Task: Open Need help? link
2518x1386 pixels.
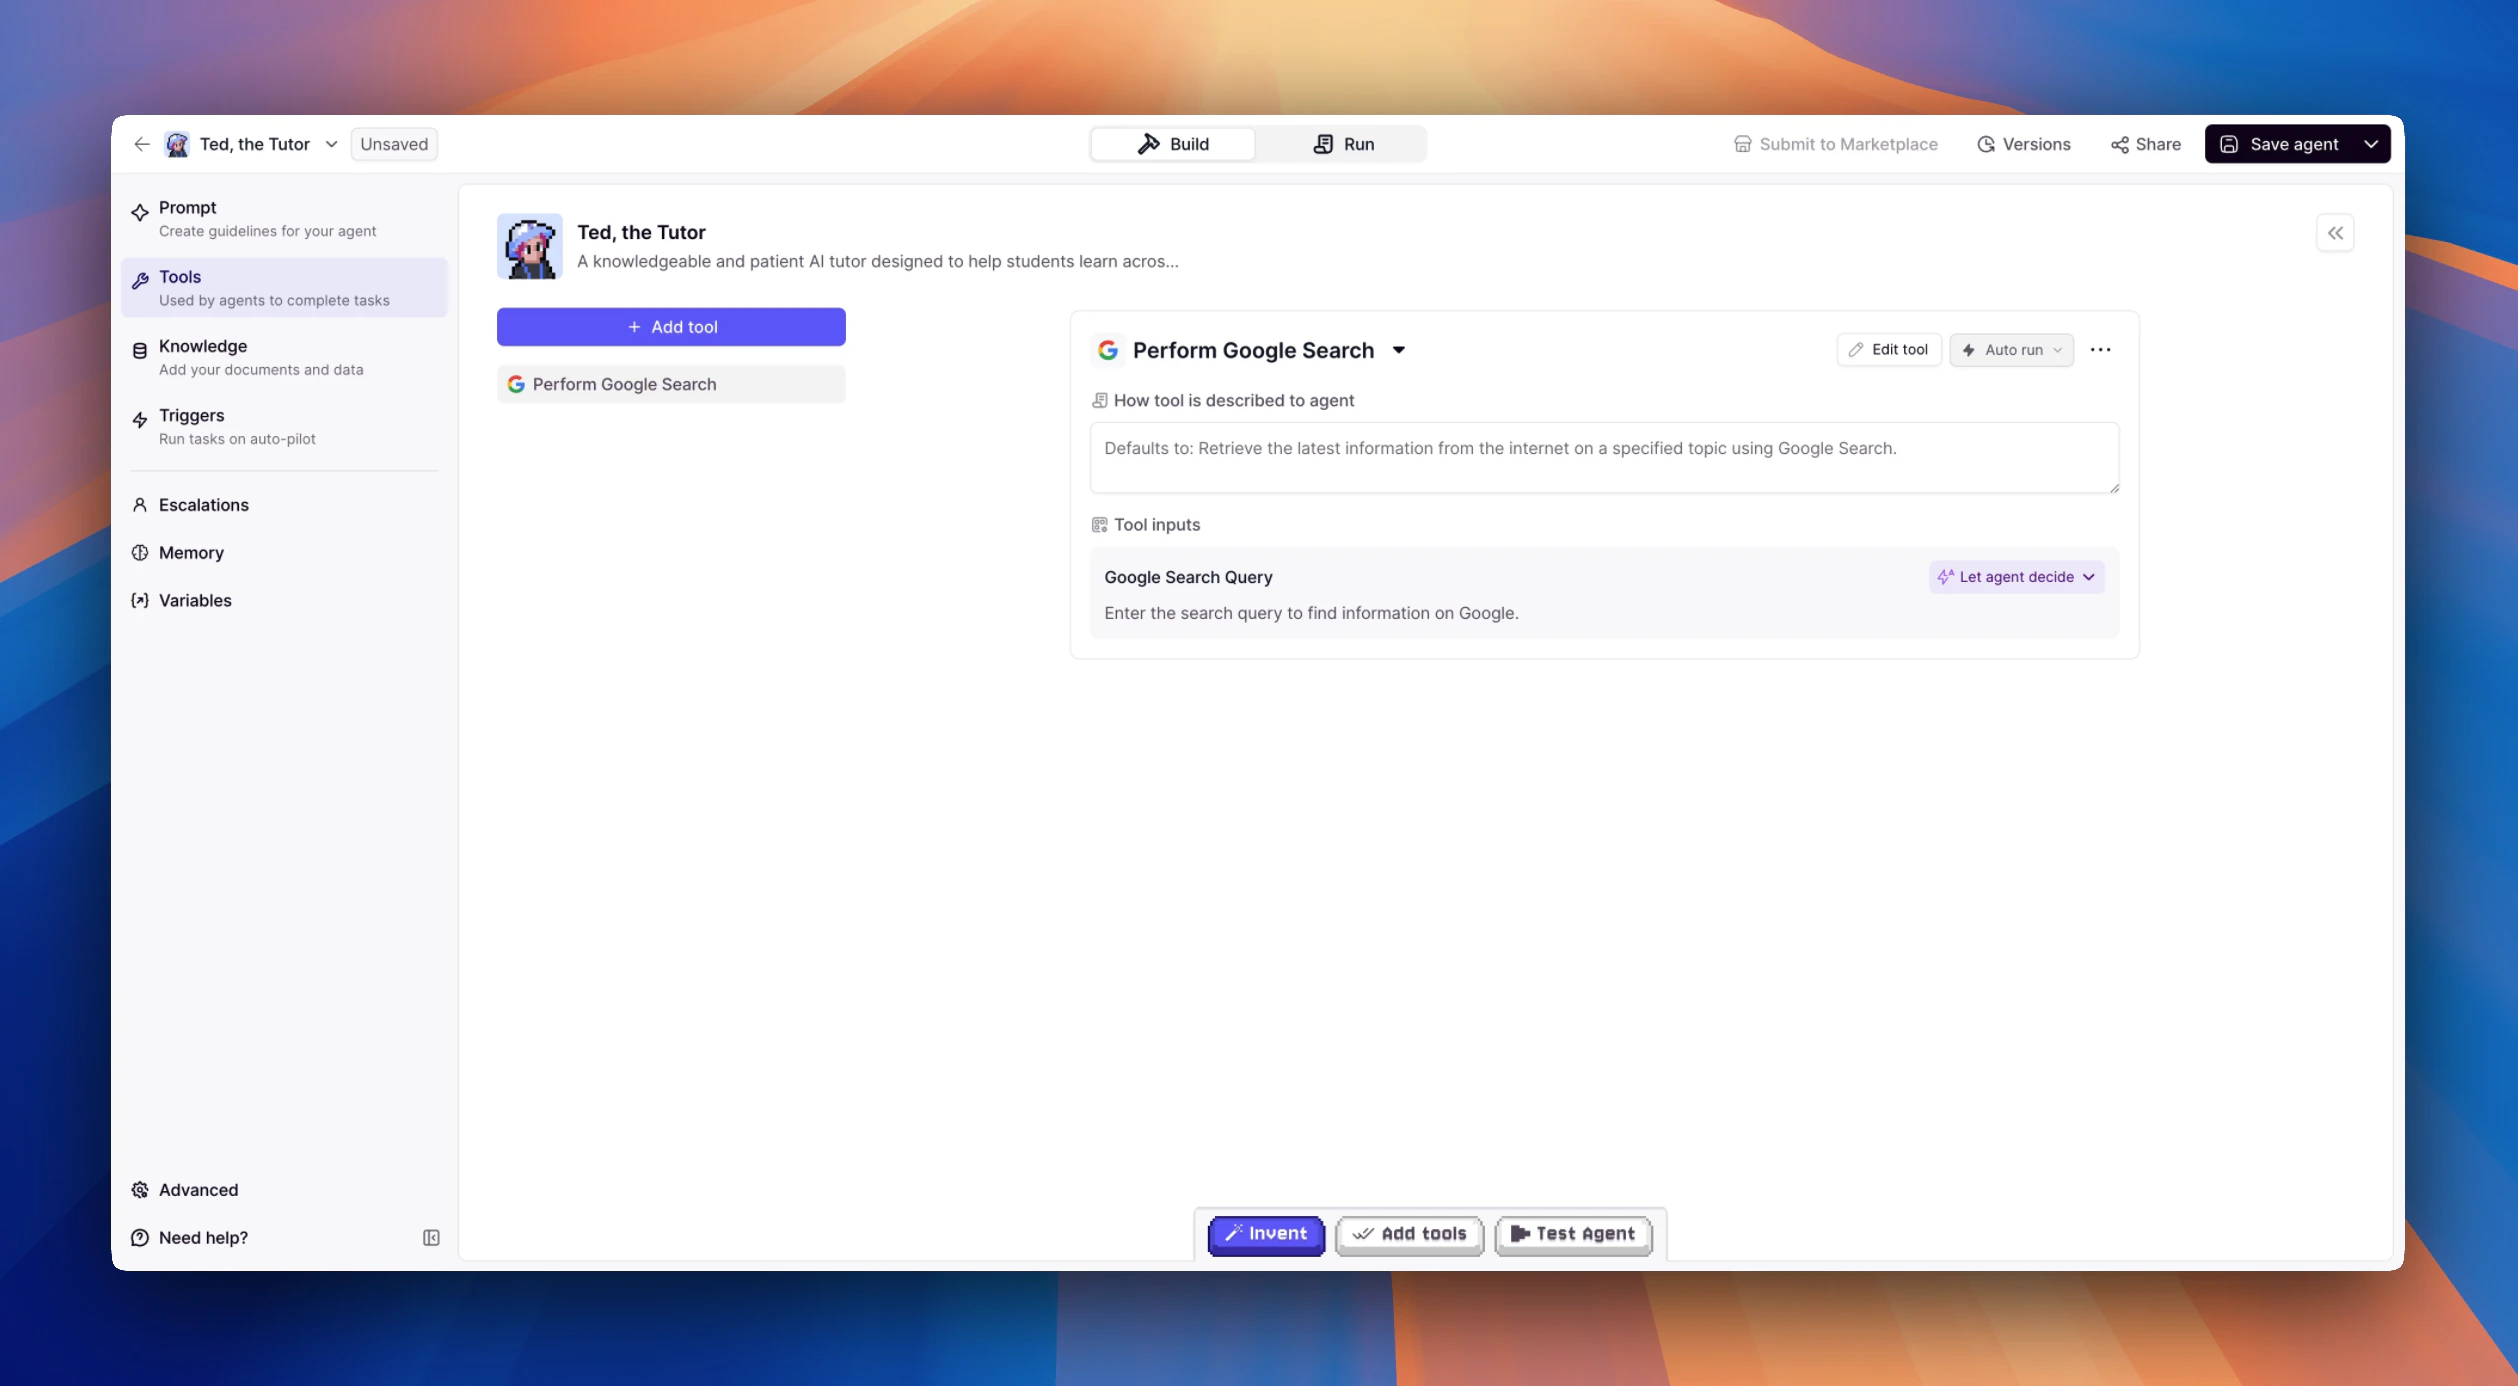Action: 203,1238
